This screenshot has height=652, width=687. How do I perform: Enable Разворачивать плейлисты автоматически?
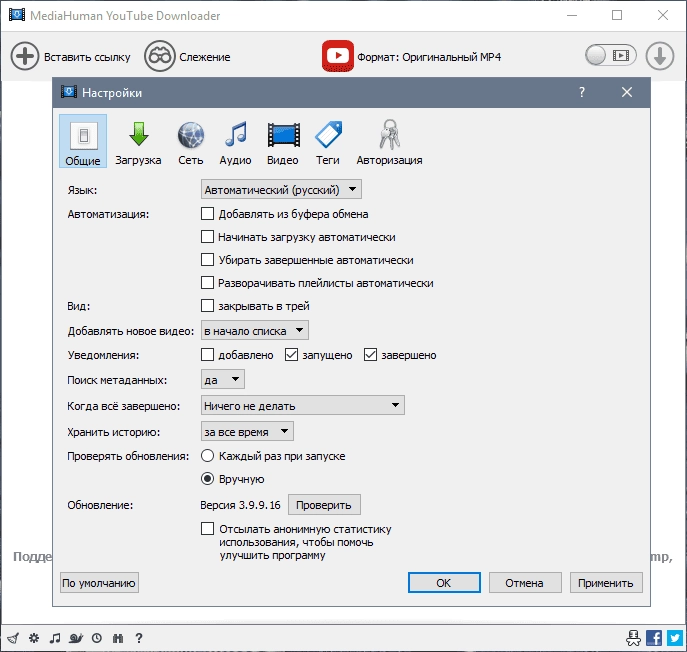(x=207, y=283)
